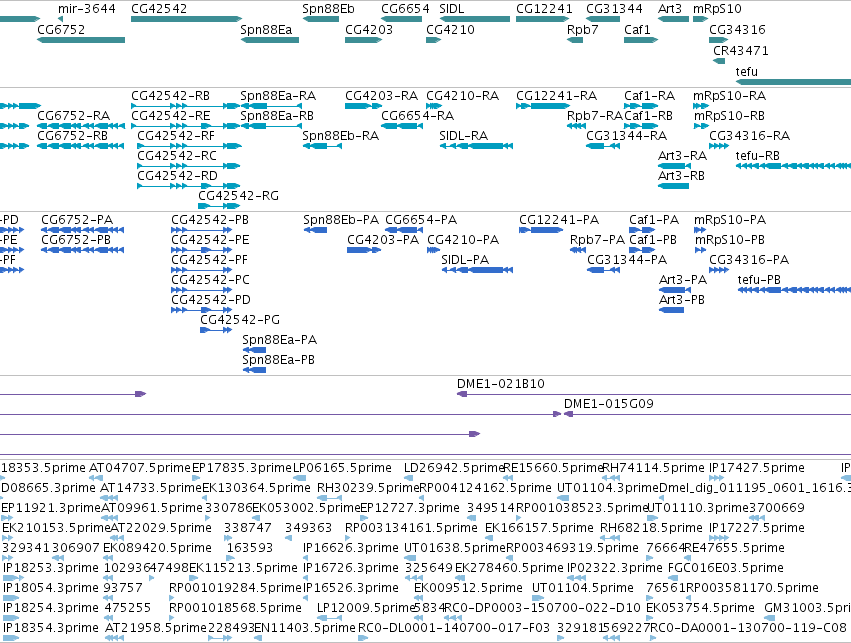Open the CG42542-RF transcript label

176,136
